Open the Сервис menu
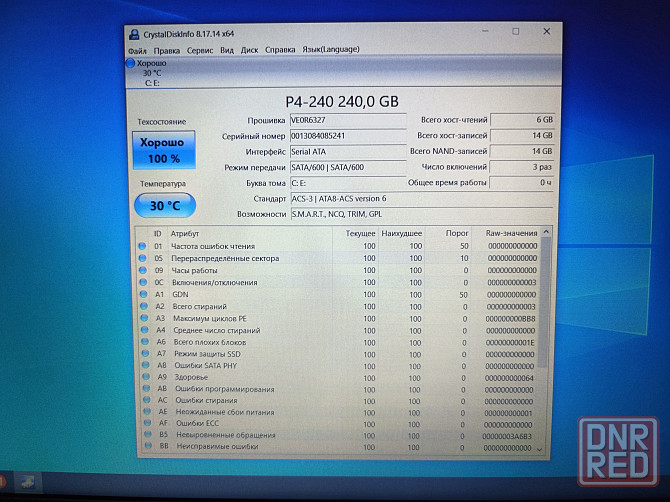Image resolution: width=670 pixels, height=502 pixels. tap(200, 50)
